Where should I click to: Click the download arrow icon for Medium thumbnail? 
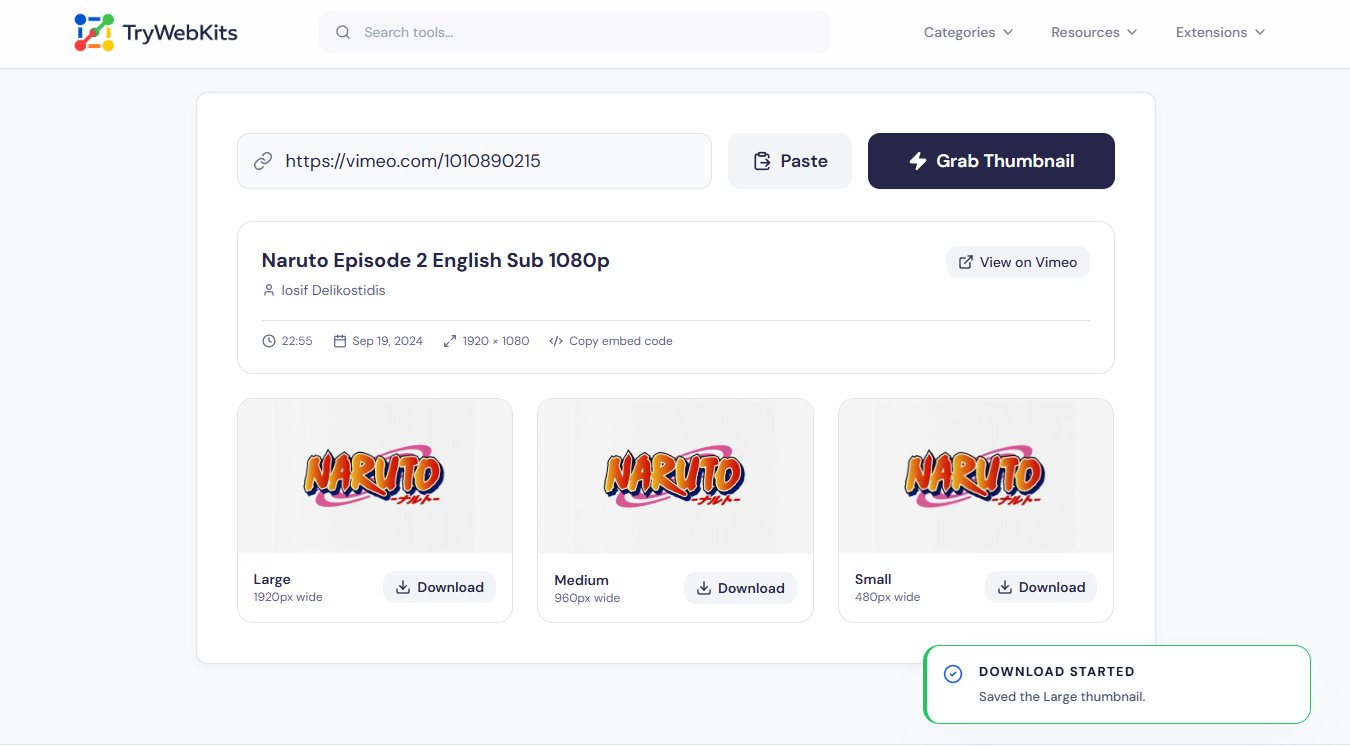(704, 588)
